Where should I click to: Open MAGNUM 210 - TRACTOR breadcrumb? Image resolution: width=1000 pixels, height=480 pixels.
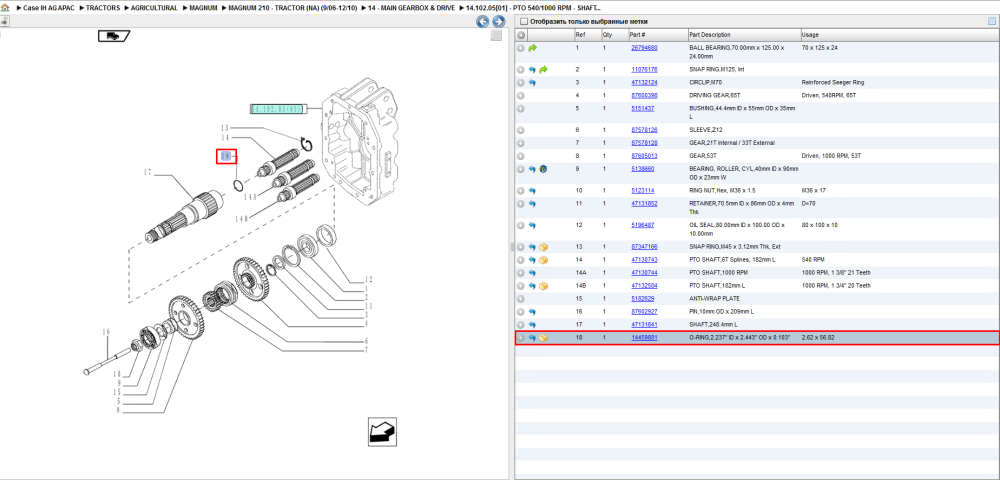pos(293,8)
